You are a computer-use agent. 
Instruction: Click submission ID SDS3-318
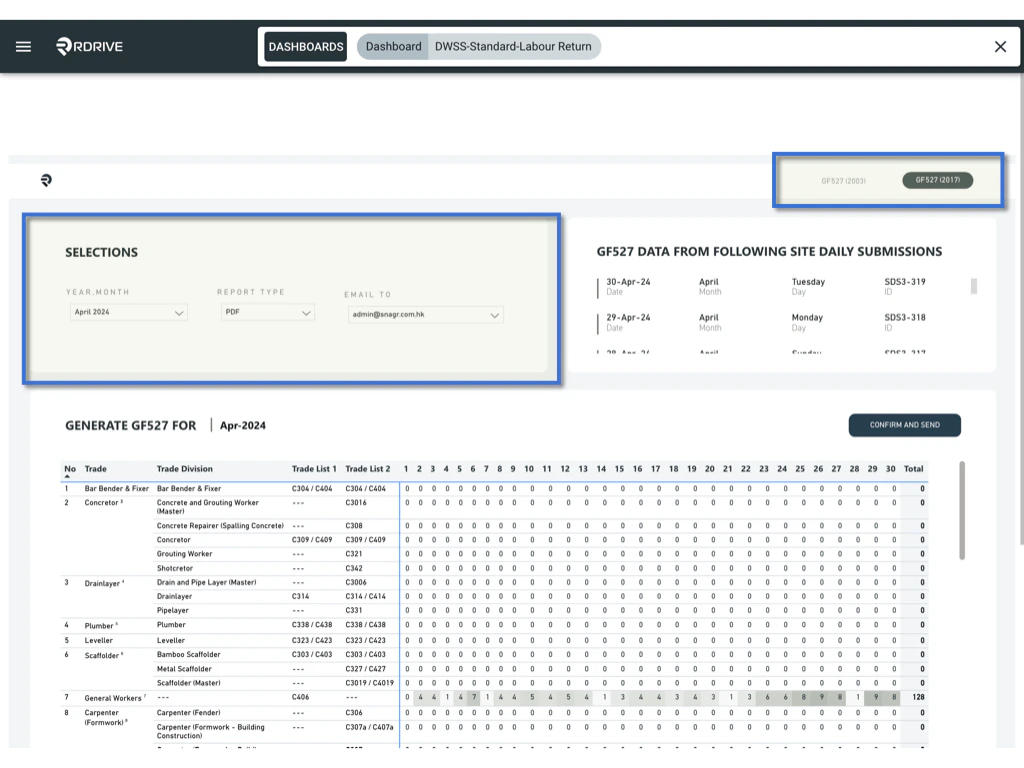904,317
